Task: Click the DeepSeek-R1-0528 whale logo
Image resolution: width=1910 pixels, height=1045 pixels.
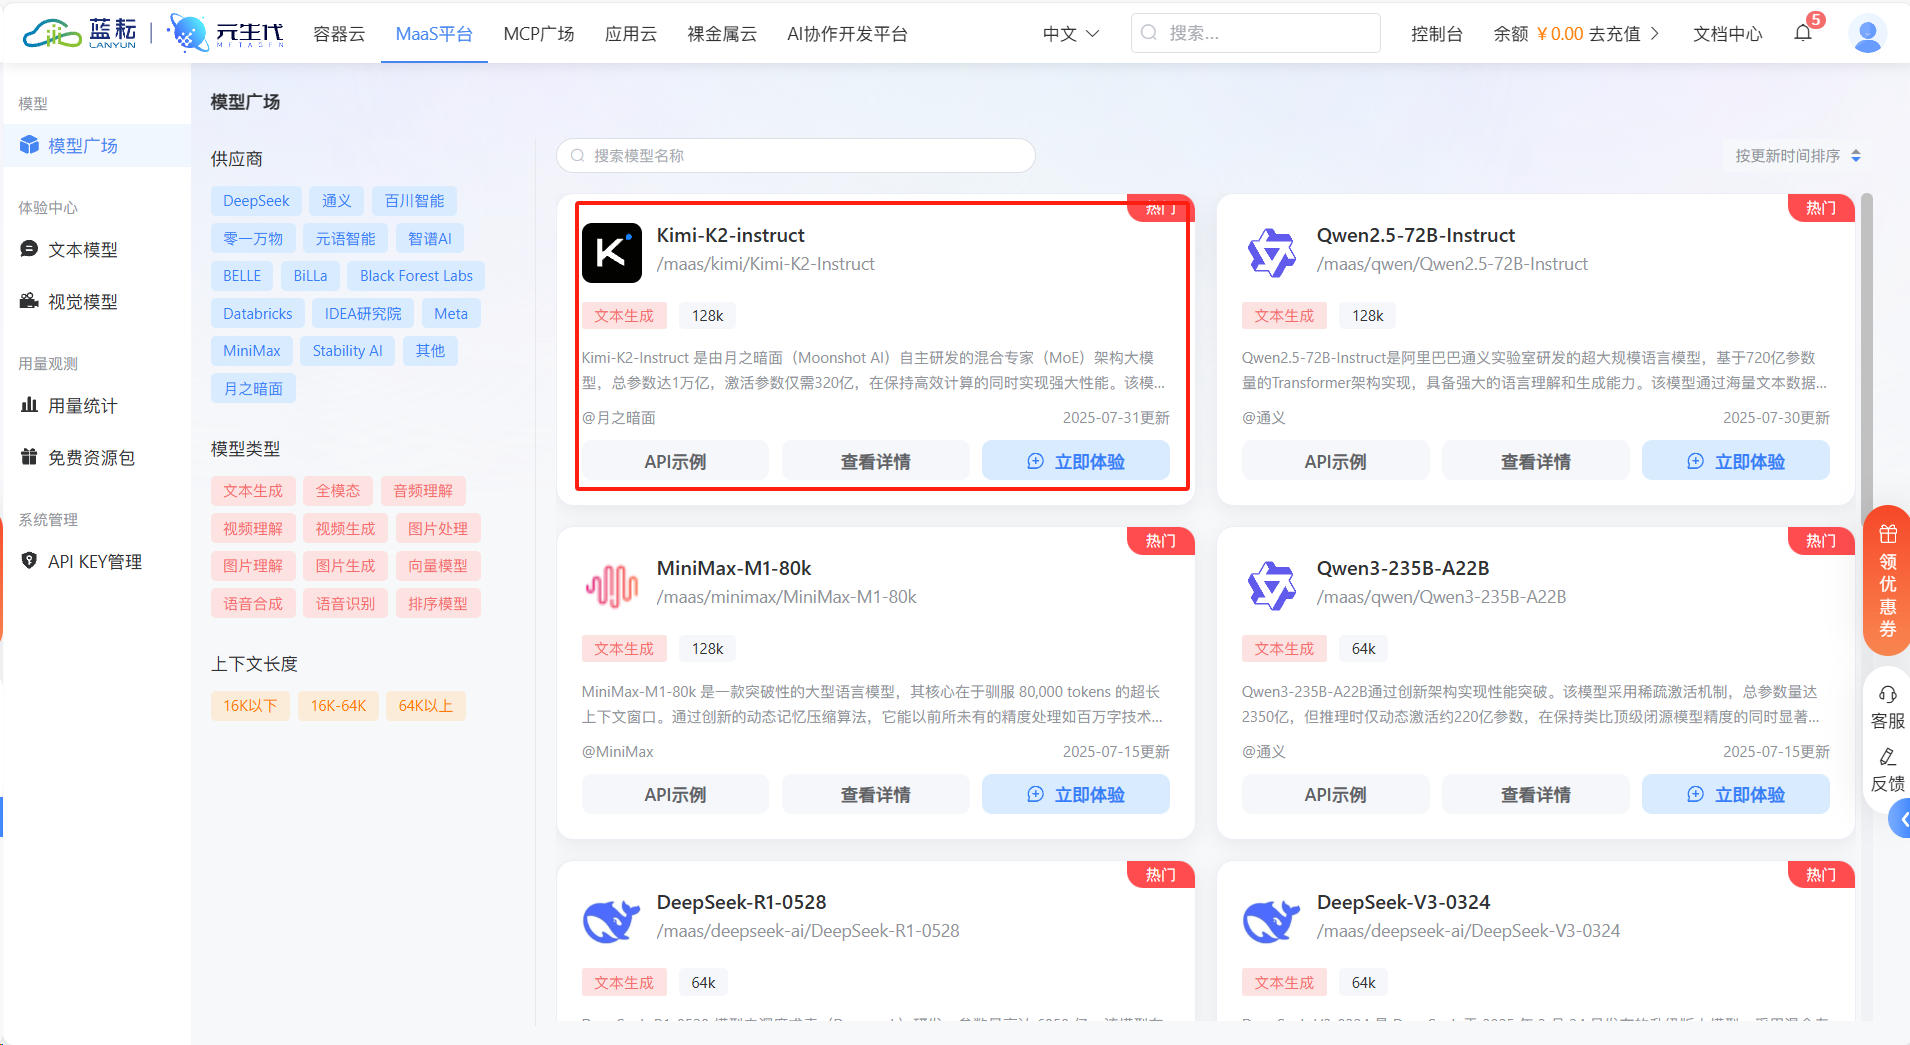Action: coord(612,920)
